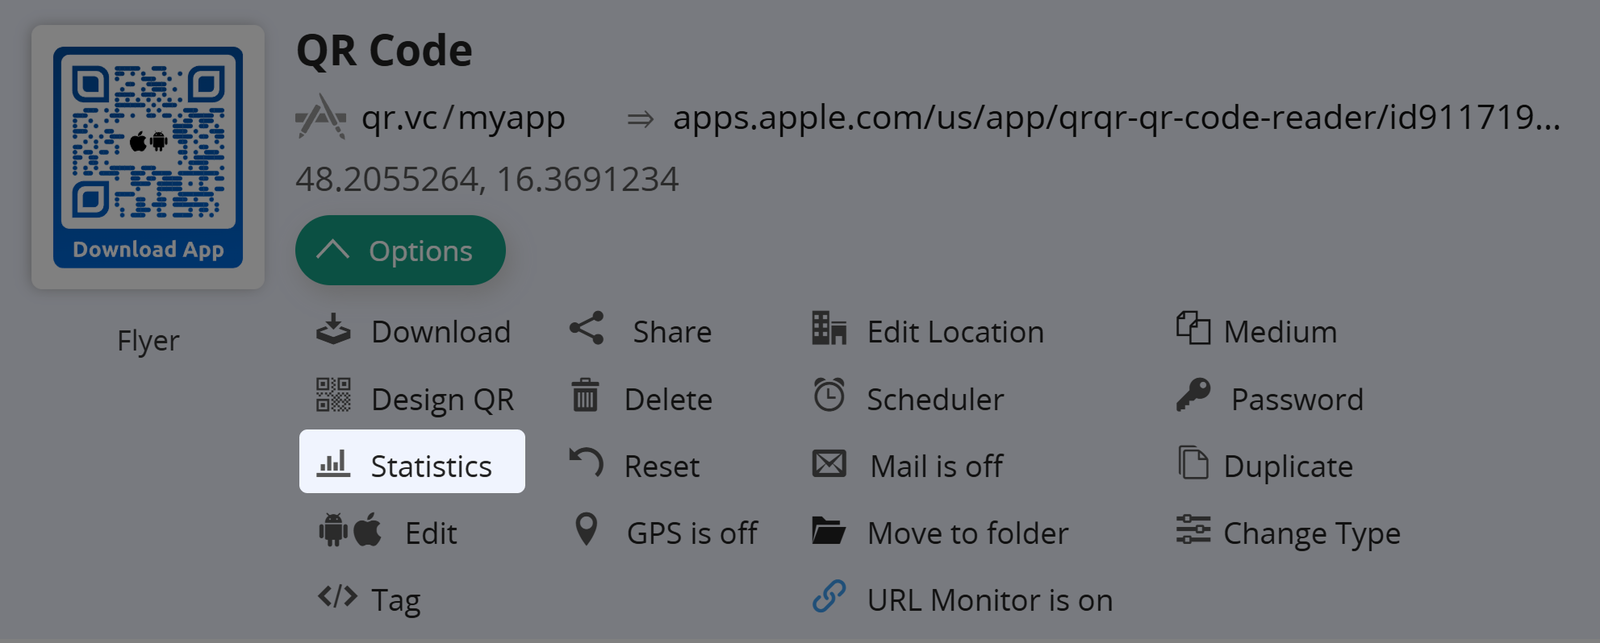
Task: Enable GPS using GPS is off
Action: (x=691, y=533)
